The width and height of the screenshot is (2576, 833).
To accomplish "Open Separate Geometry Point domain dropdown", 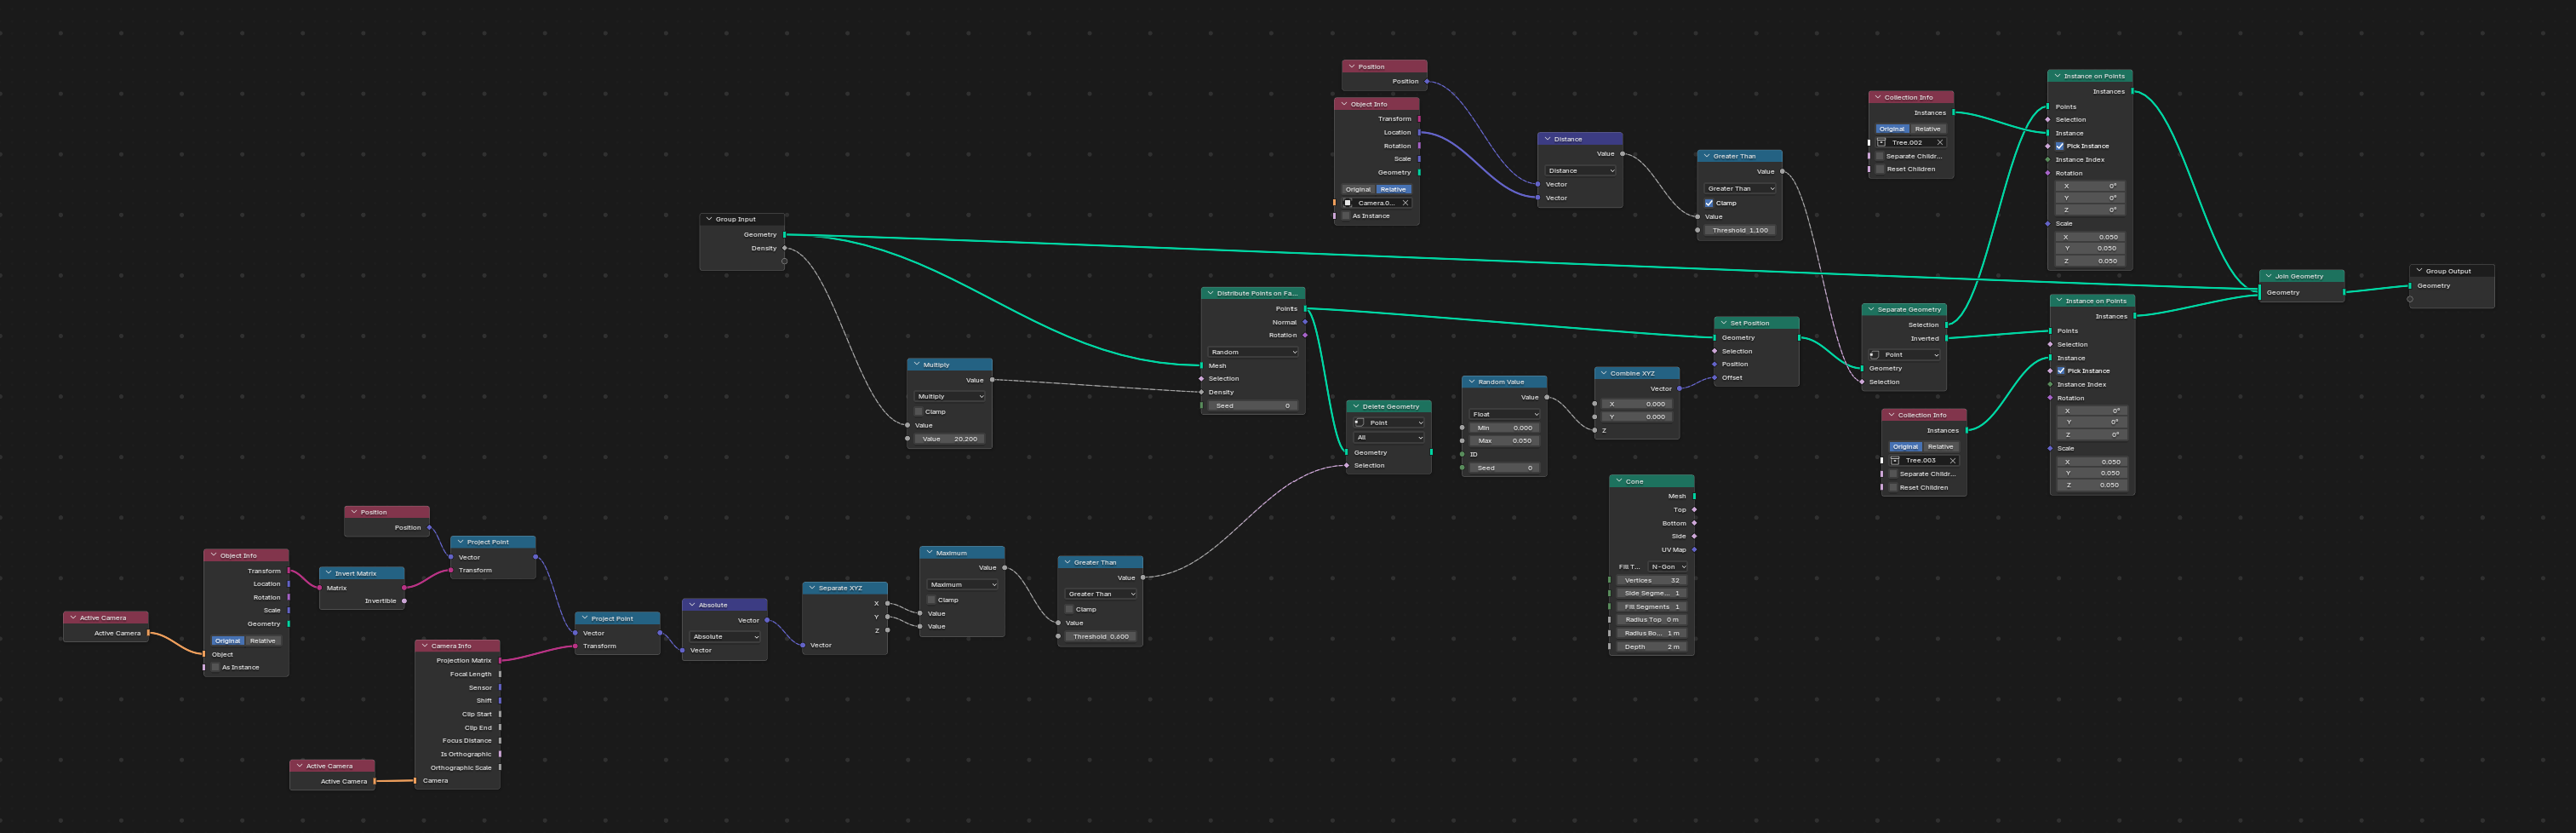I will point(1904,355).
